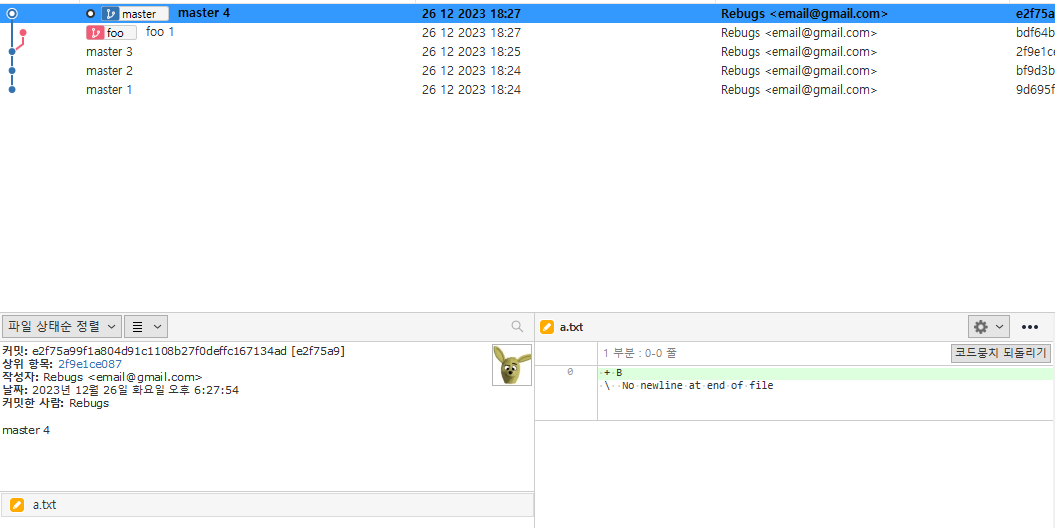The height and width of the screenshot is (528, 1055).
Task: Click the hunk header '1 부분 : 0-0 줄'
Action: (639, 353)
